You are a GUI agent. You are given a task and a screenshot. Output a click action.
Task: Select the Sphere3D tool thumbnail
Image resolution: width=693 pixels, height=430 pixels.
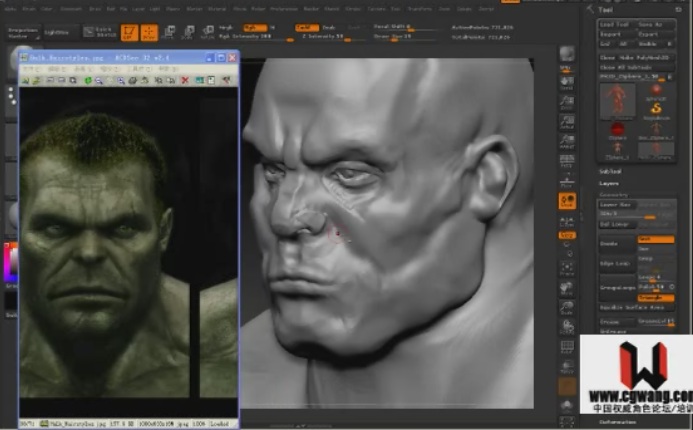click(656, 91)
